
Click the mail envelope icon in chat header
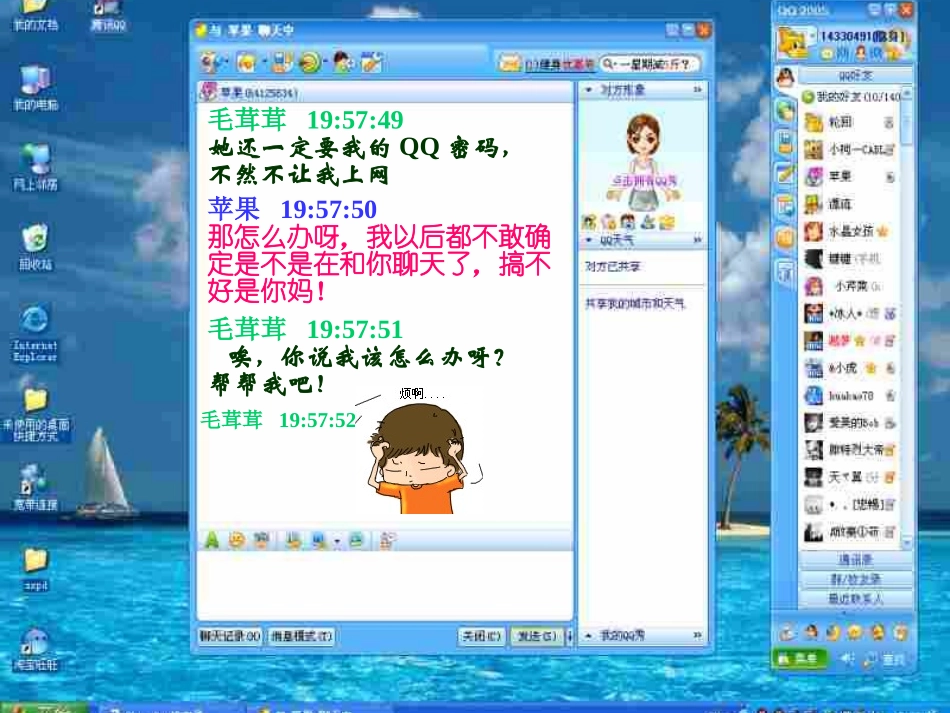510,63
